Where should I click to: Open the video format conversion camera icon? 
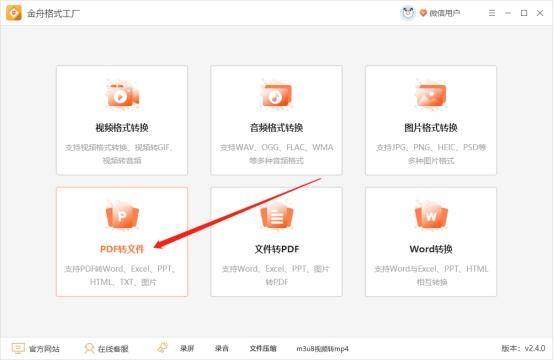[x=122, y=95]
